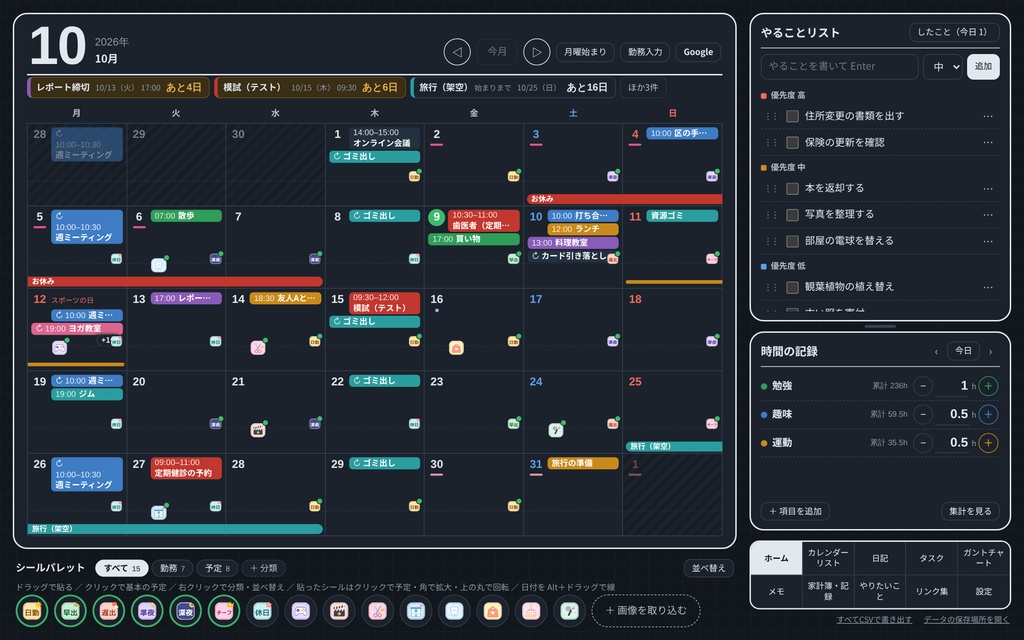Click the green dot next to 勉強
This screenshot has height=640, width=1024.
[764, 386]
